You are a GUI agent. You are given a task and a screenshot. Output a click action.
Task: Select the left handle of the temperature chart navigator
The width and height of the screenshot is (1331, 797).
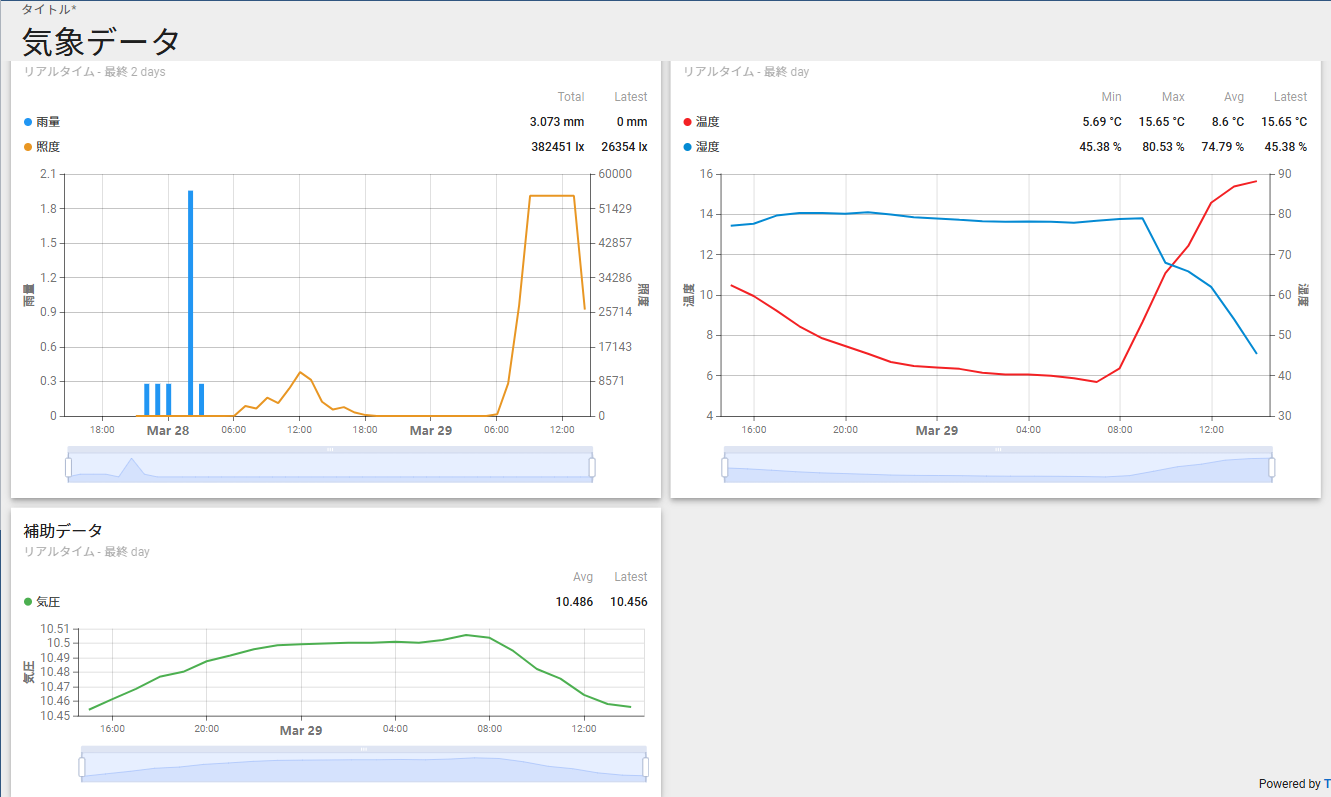[726, 467]
